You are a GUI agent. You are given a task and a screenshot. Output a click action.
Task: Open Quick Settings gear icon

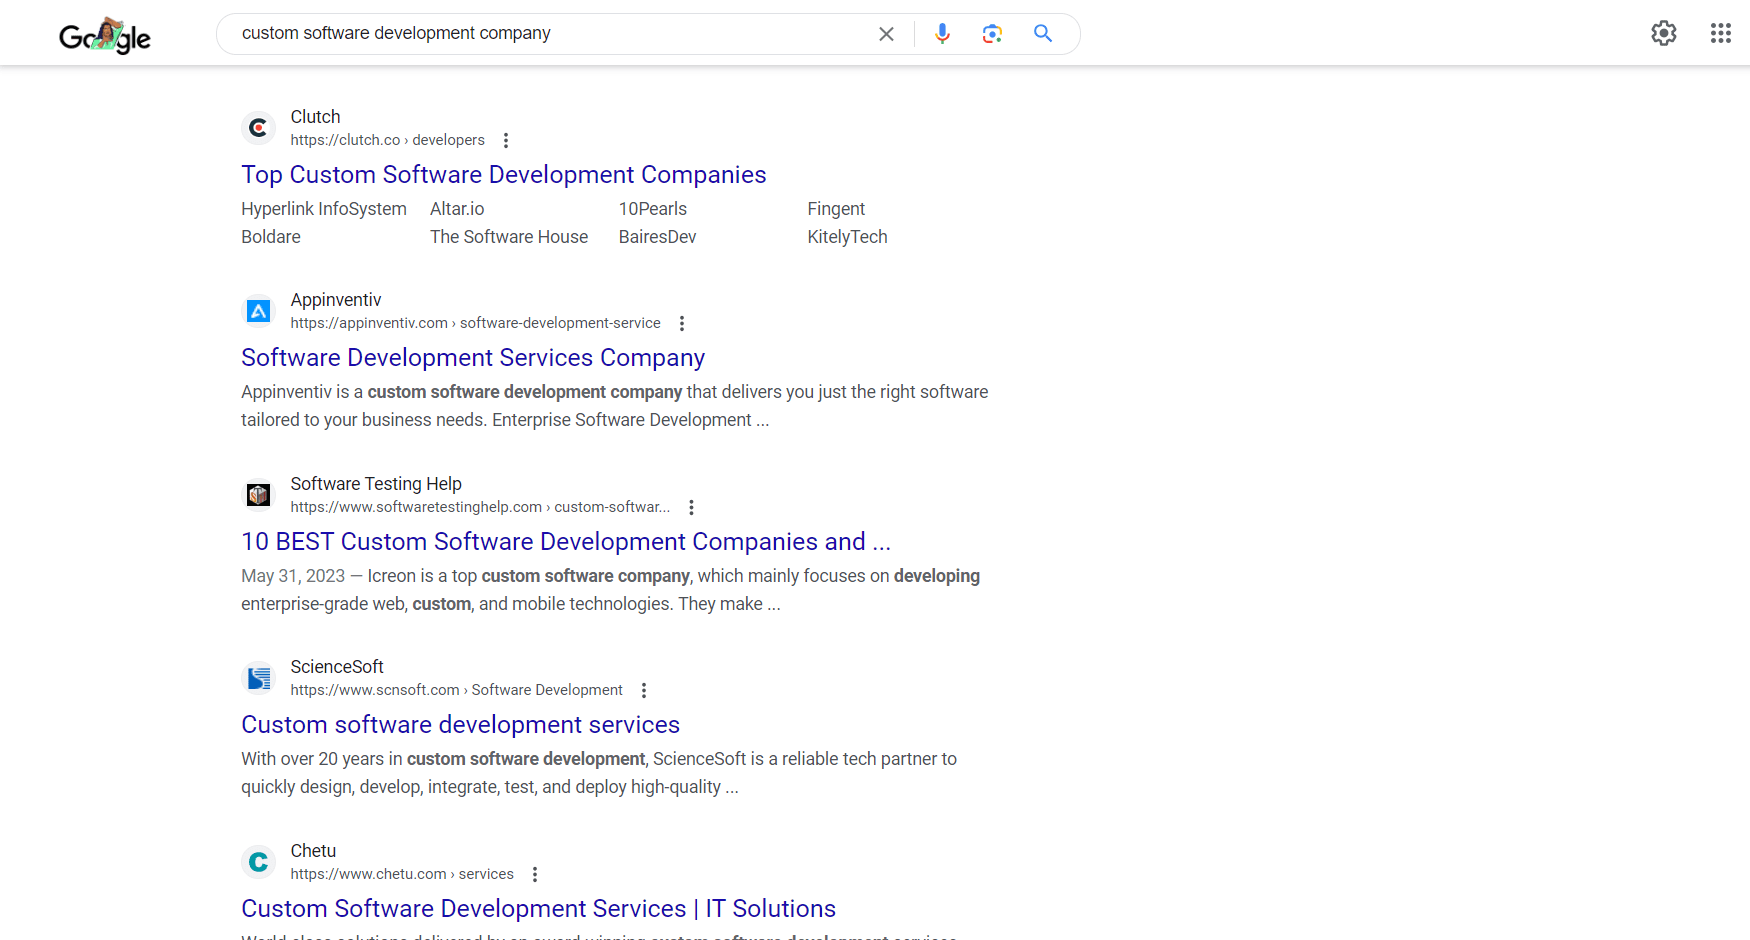1664,33
